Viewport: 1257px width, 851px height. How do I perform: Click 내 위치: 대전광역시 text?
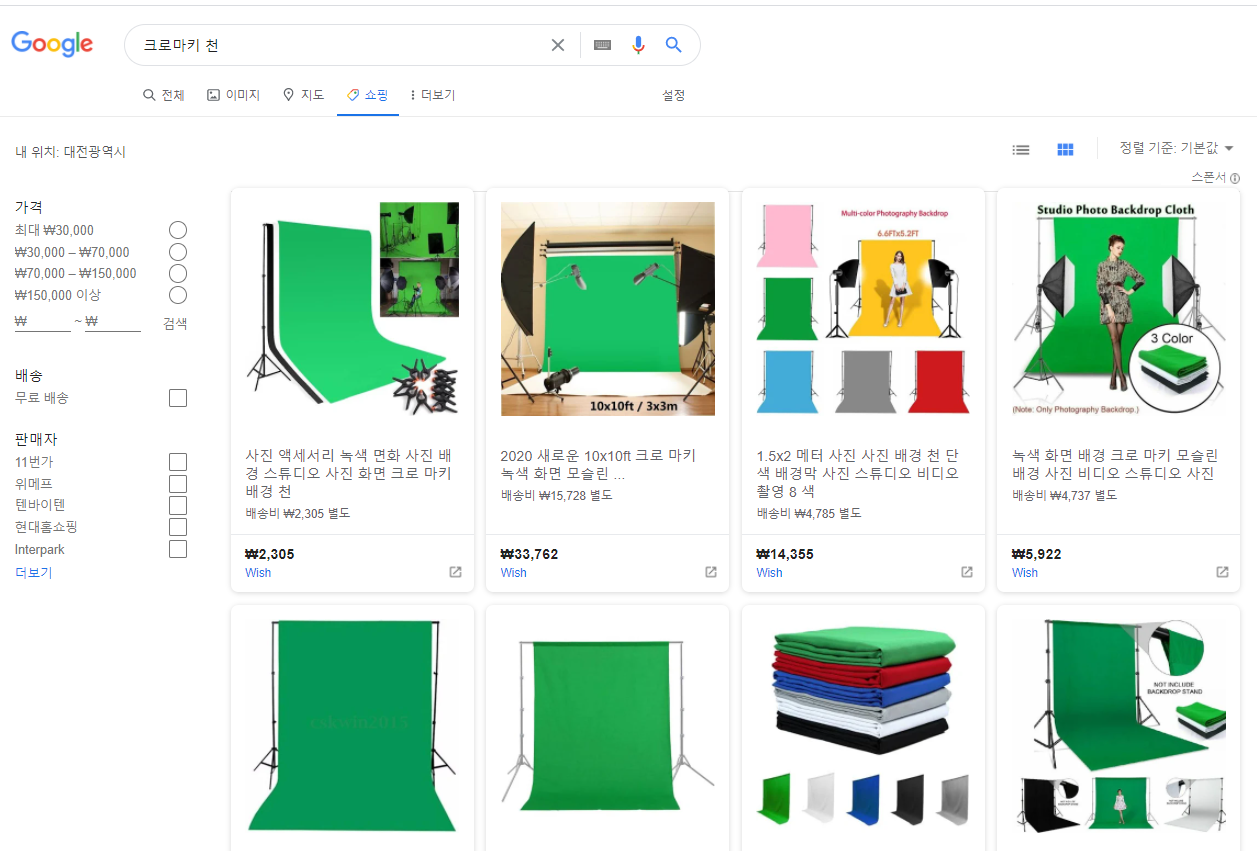[71, 152]
